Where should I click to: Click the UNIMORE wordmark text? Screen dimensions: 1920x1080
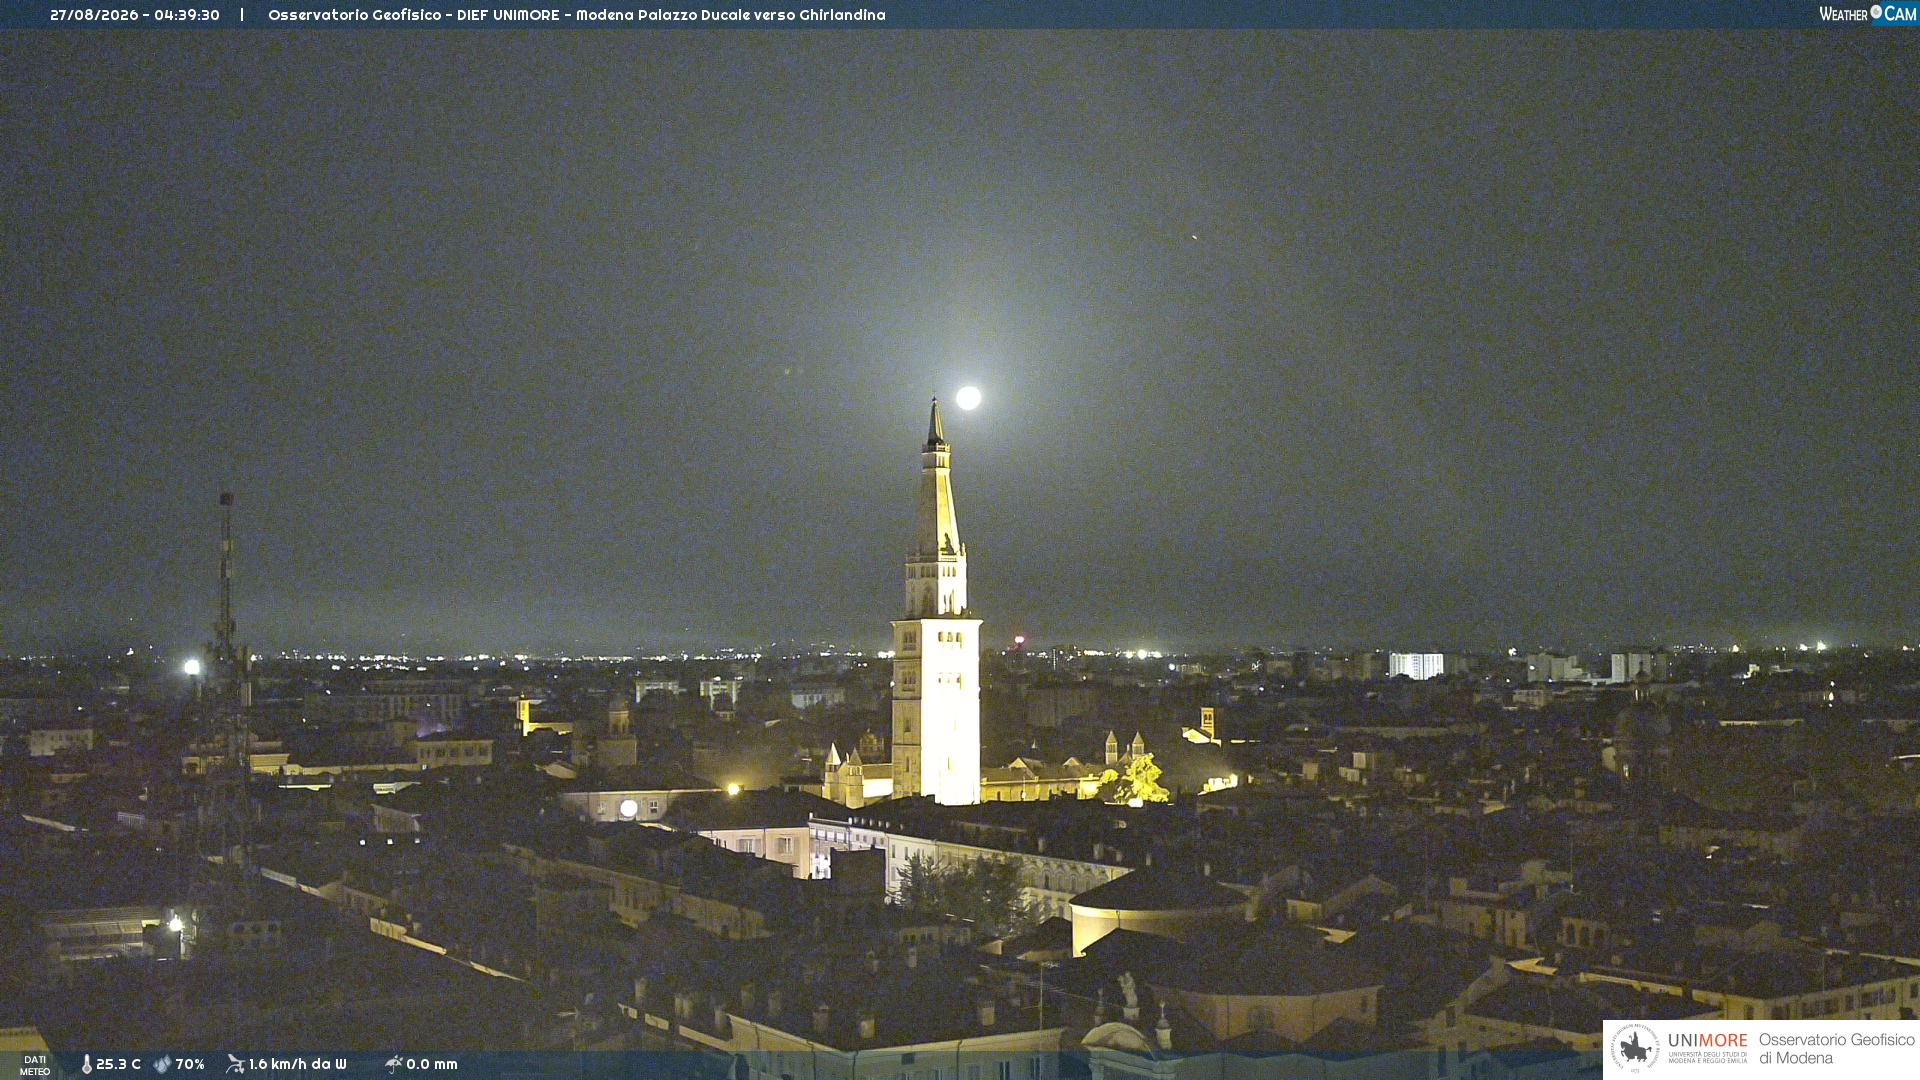coord(1708,1041)
